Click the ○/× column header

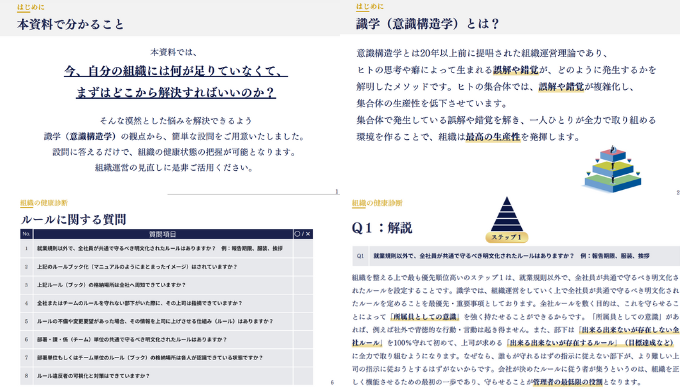[303, 234]
